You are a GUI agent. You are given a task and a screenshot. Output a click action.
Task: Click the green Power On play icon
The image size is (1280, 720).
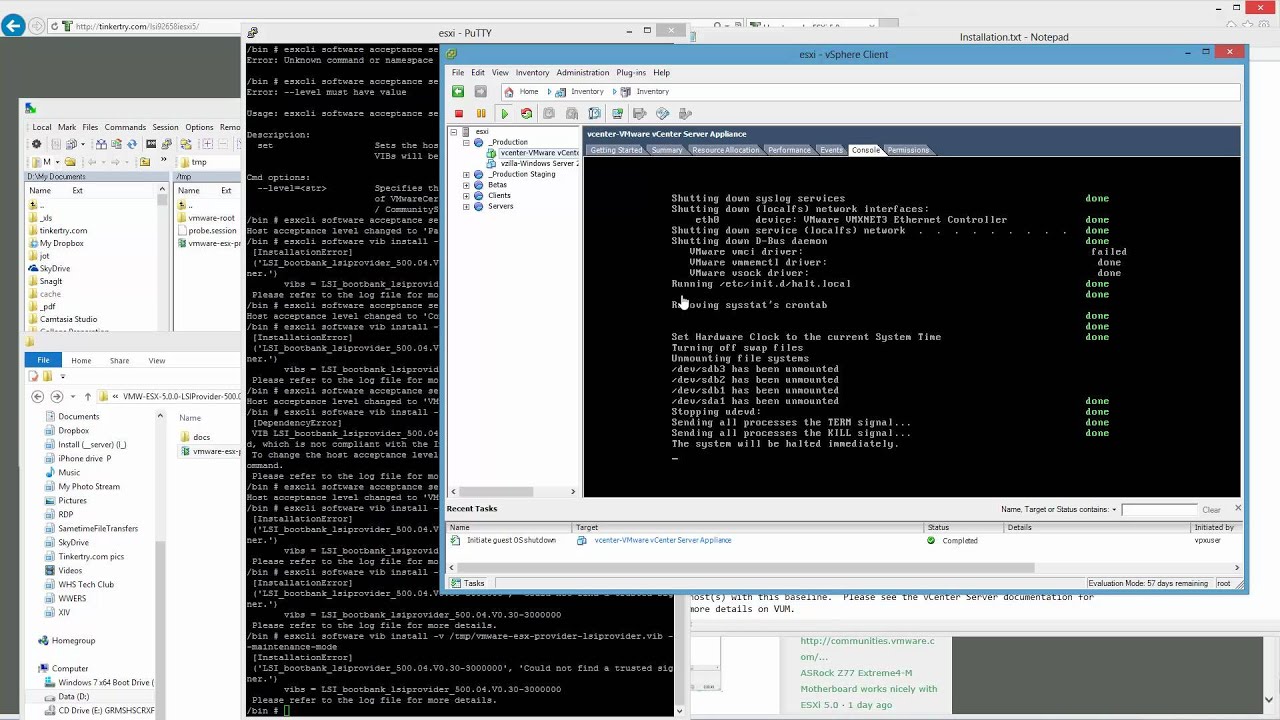(504, 114)
